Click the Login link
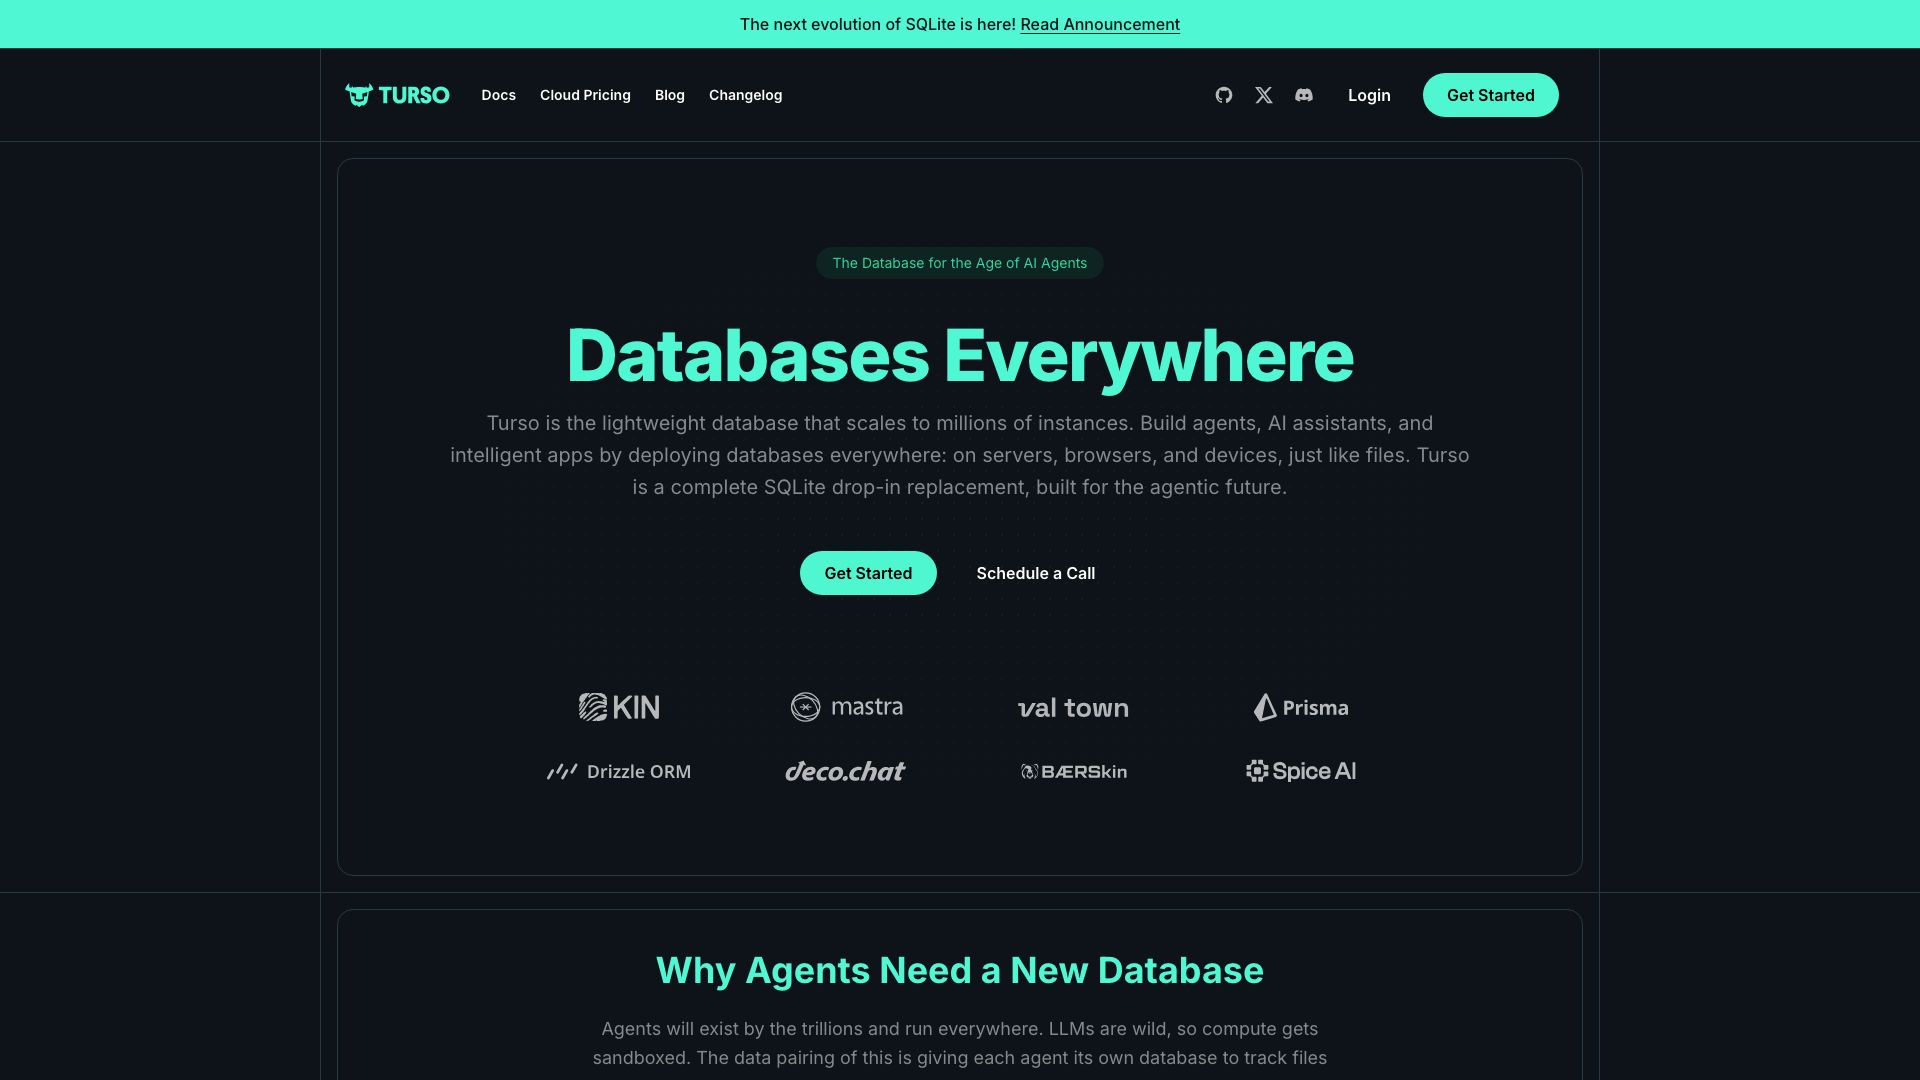 1369,95
